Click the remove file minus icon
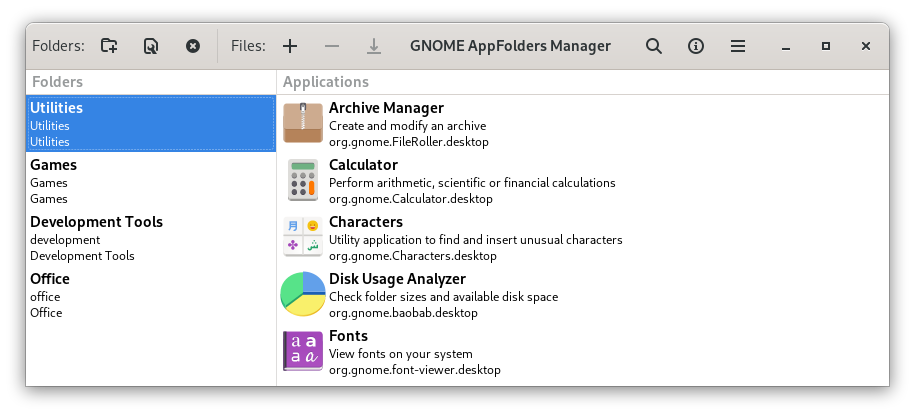The width and height of the screenshot is (915, 415). coord(332,46)
